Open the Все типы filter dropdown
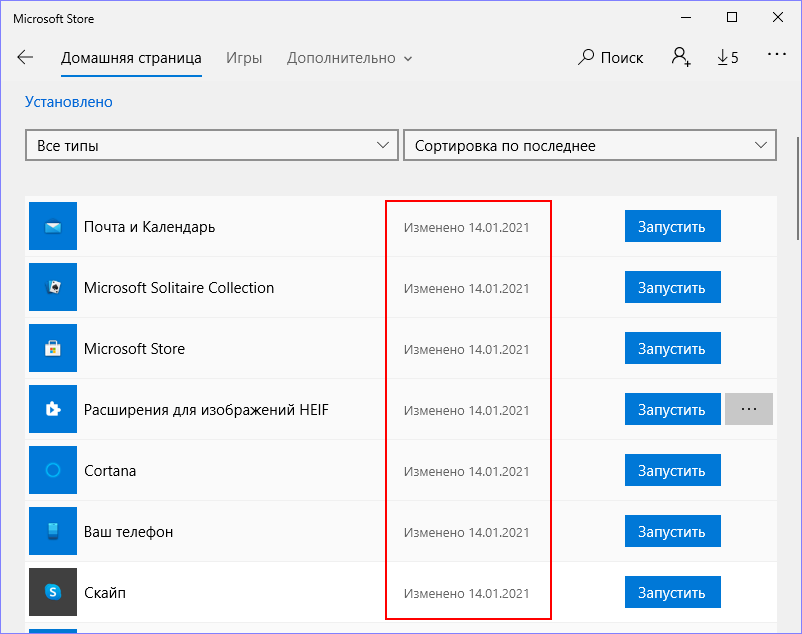 click(212, 145)
